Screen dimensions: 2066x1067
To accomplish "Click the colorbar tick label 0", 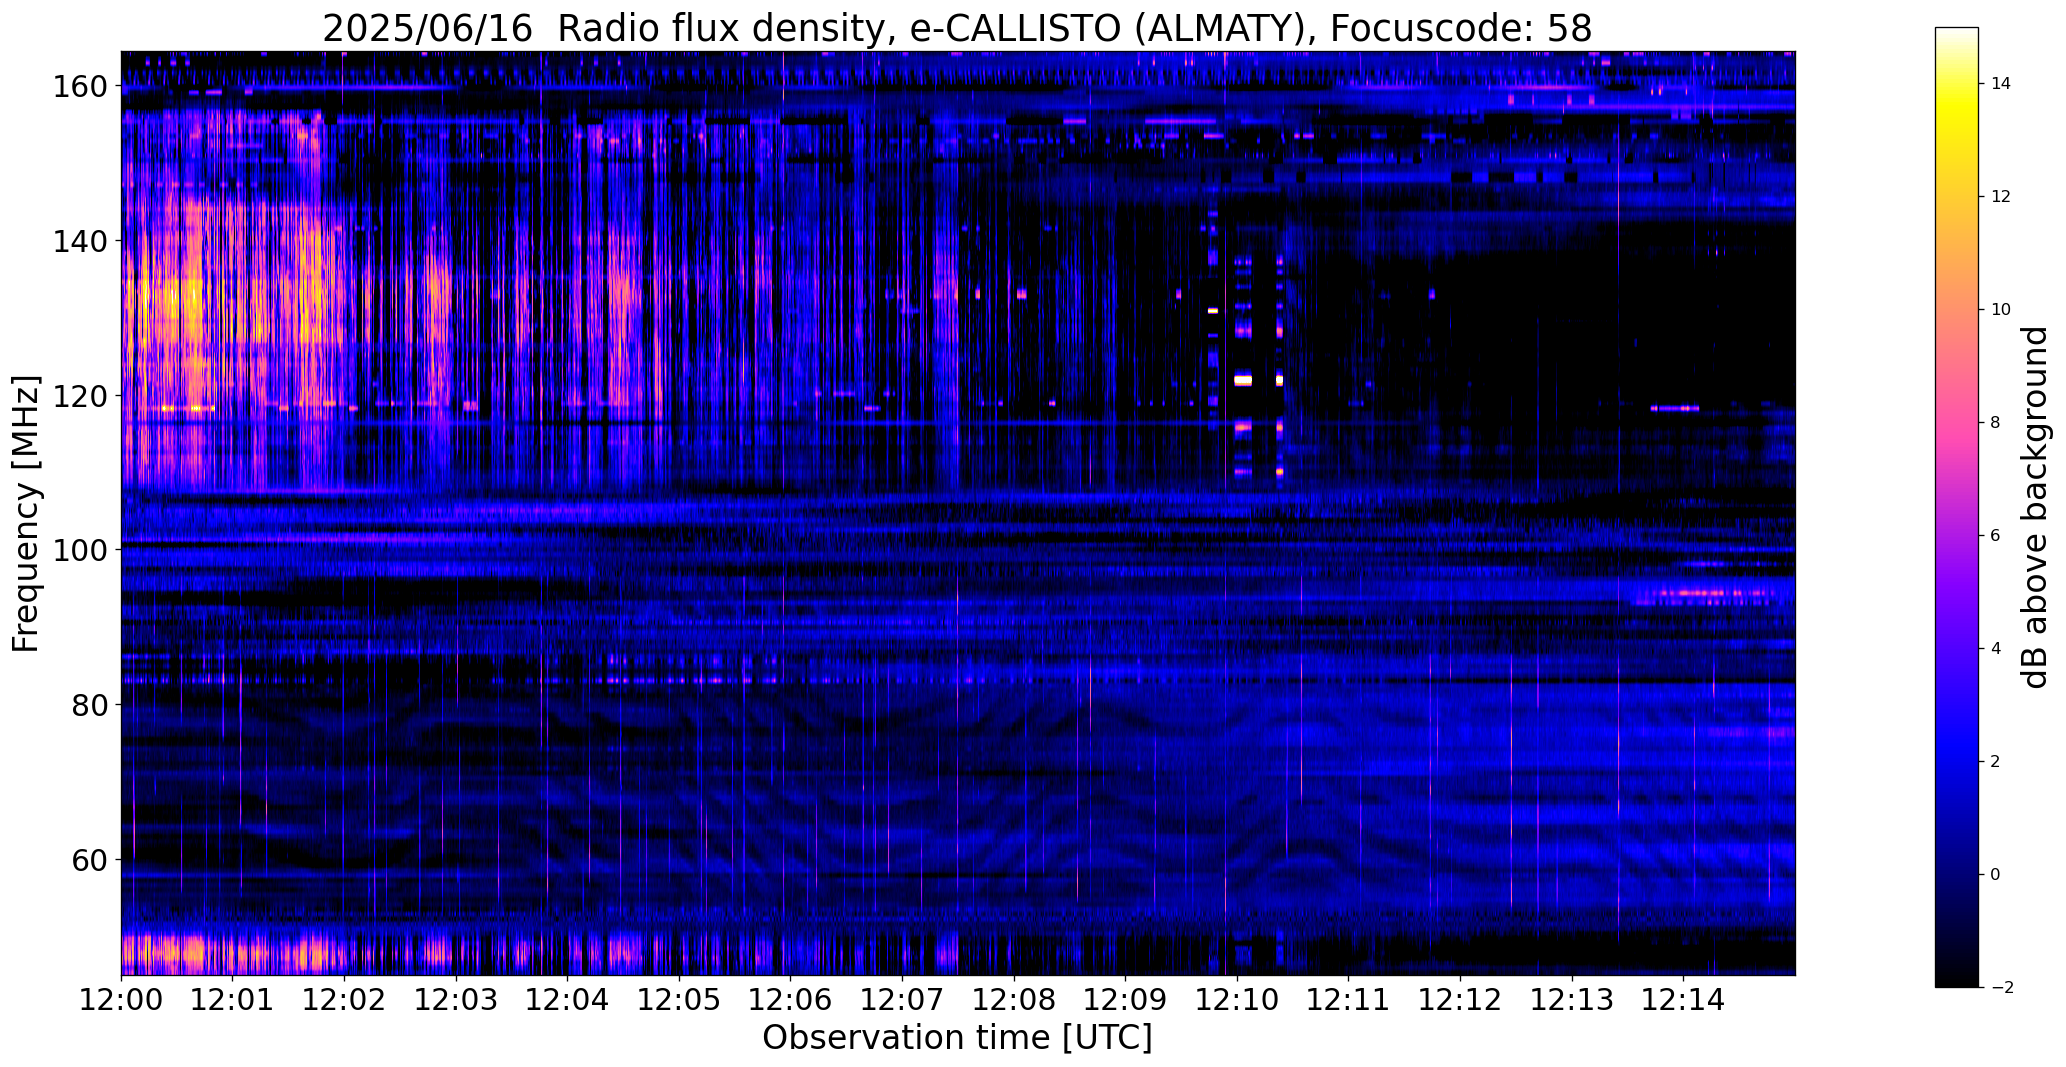I will click(1996, 875).
